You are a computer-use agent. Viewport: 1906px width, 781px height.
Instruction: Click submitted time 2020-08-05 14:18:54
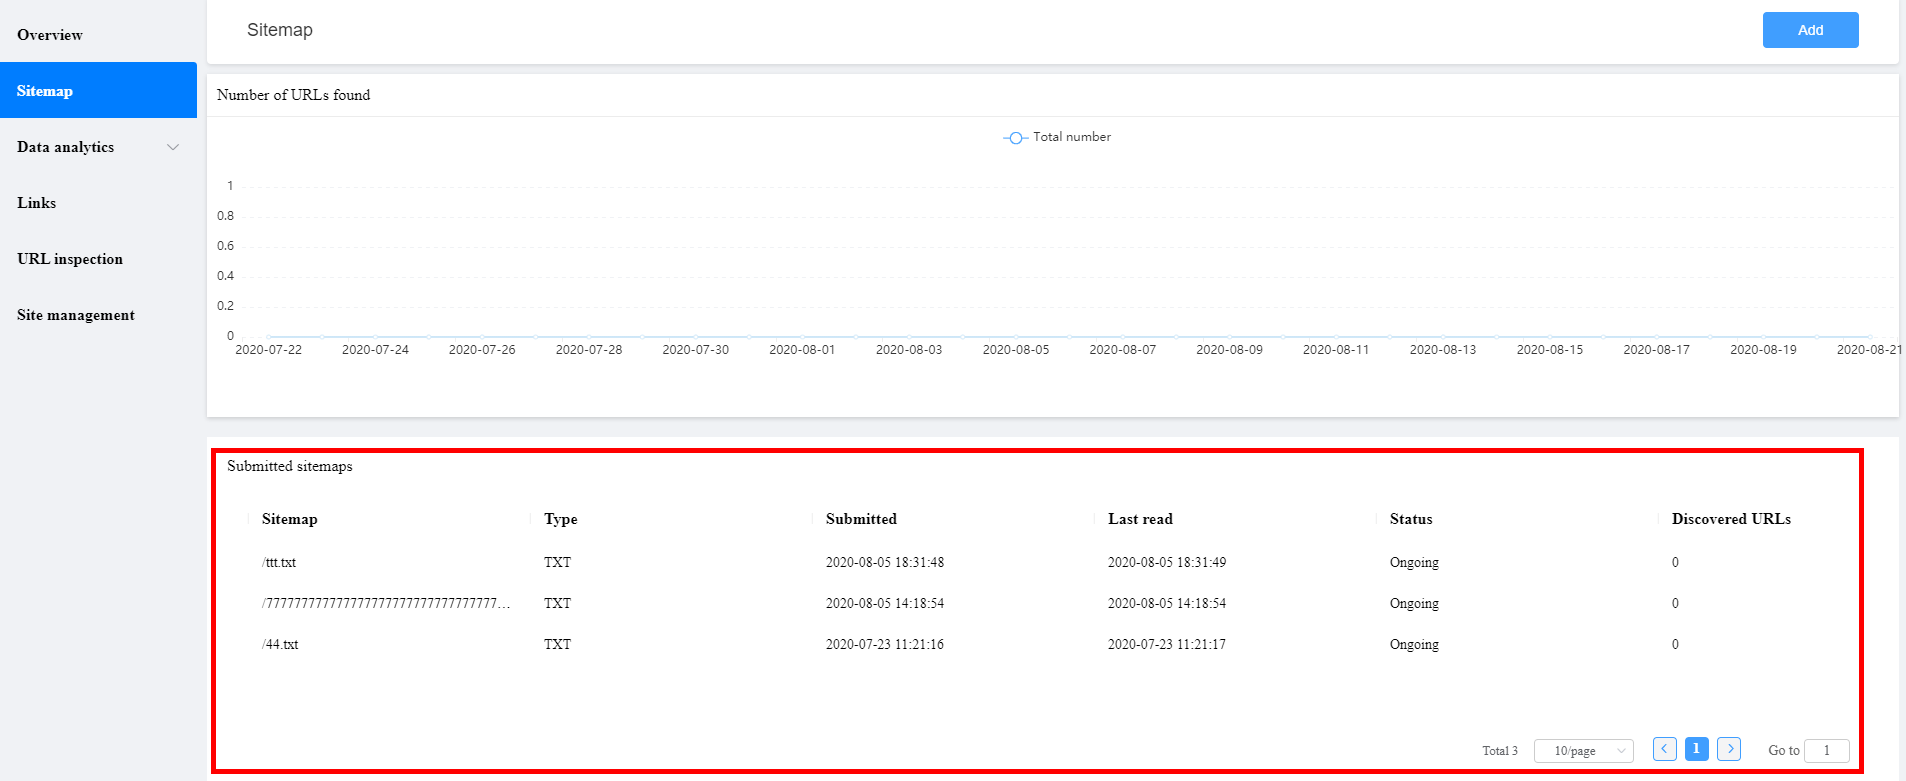885,604
